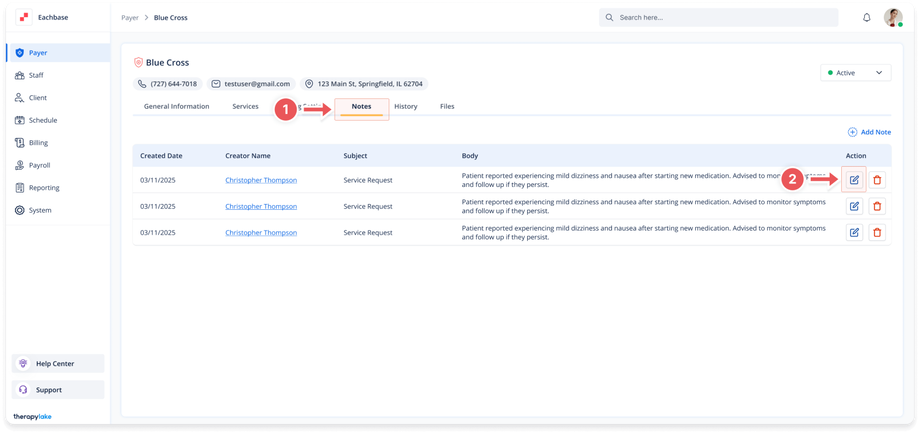Open the user profile avatar
Image resolution: width=920 pixels, height=434 pixels.
(892, 18)
